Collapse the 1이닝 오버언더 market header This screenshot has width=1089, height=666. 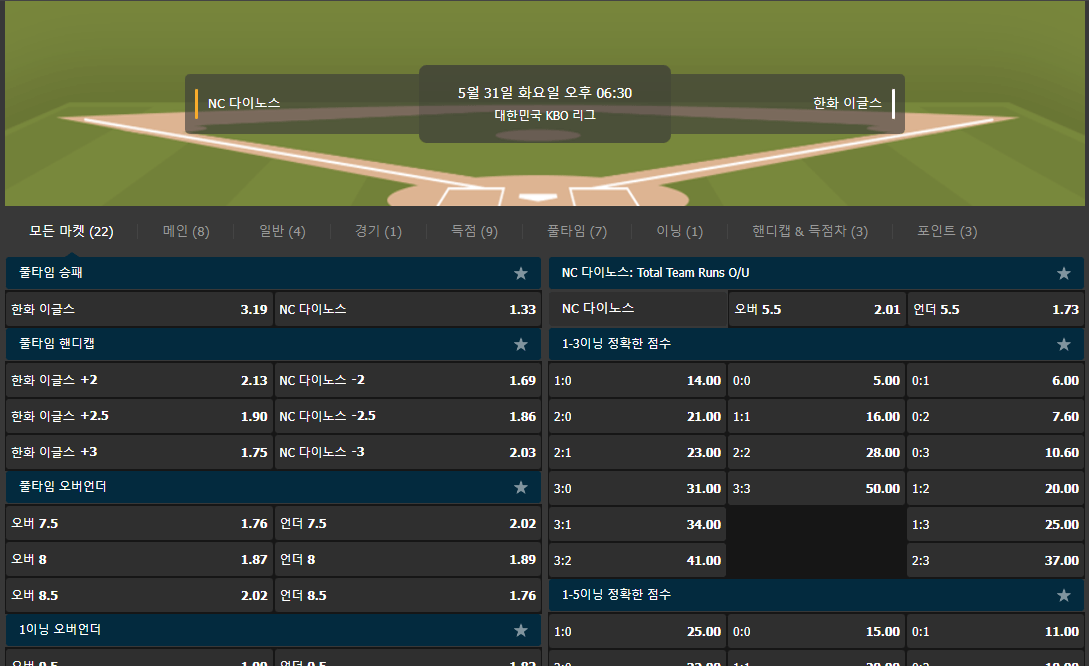click(273, 630)
